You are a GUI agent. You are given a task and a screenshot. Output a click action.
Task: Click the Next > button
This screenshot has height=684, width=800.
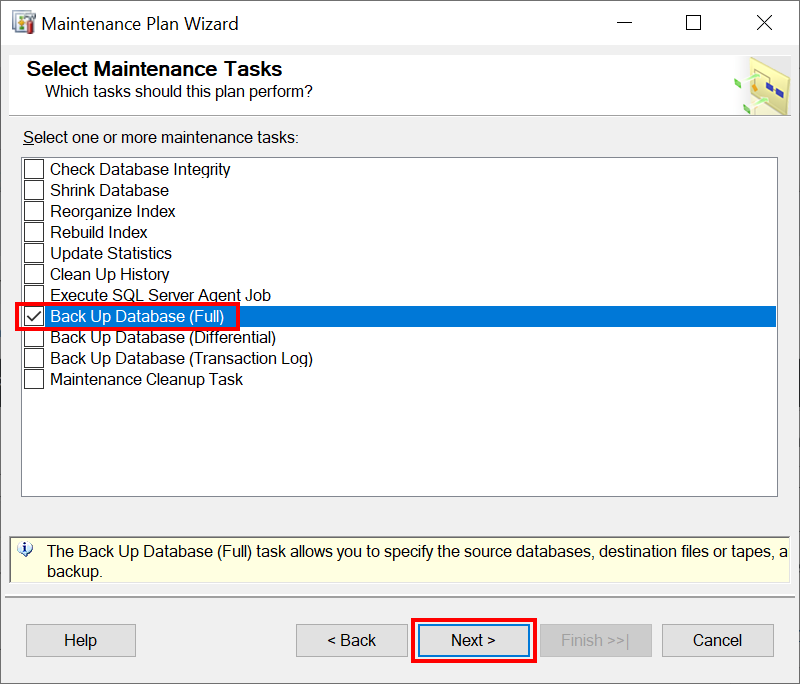[473, 640]
